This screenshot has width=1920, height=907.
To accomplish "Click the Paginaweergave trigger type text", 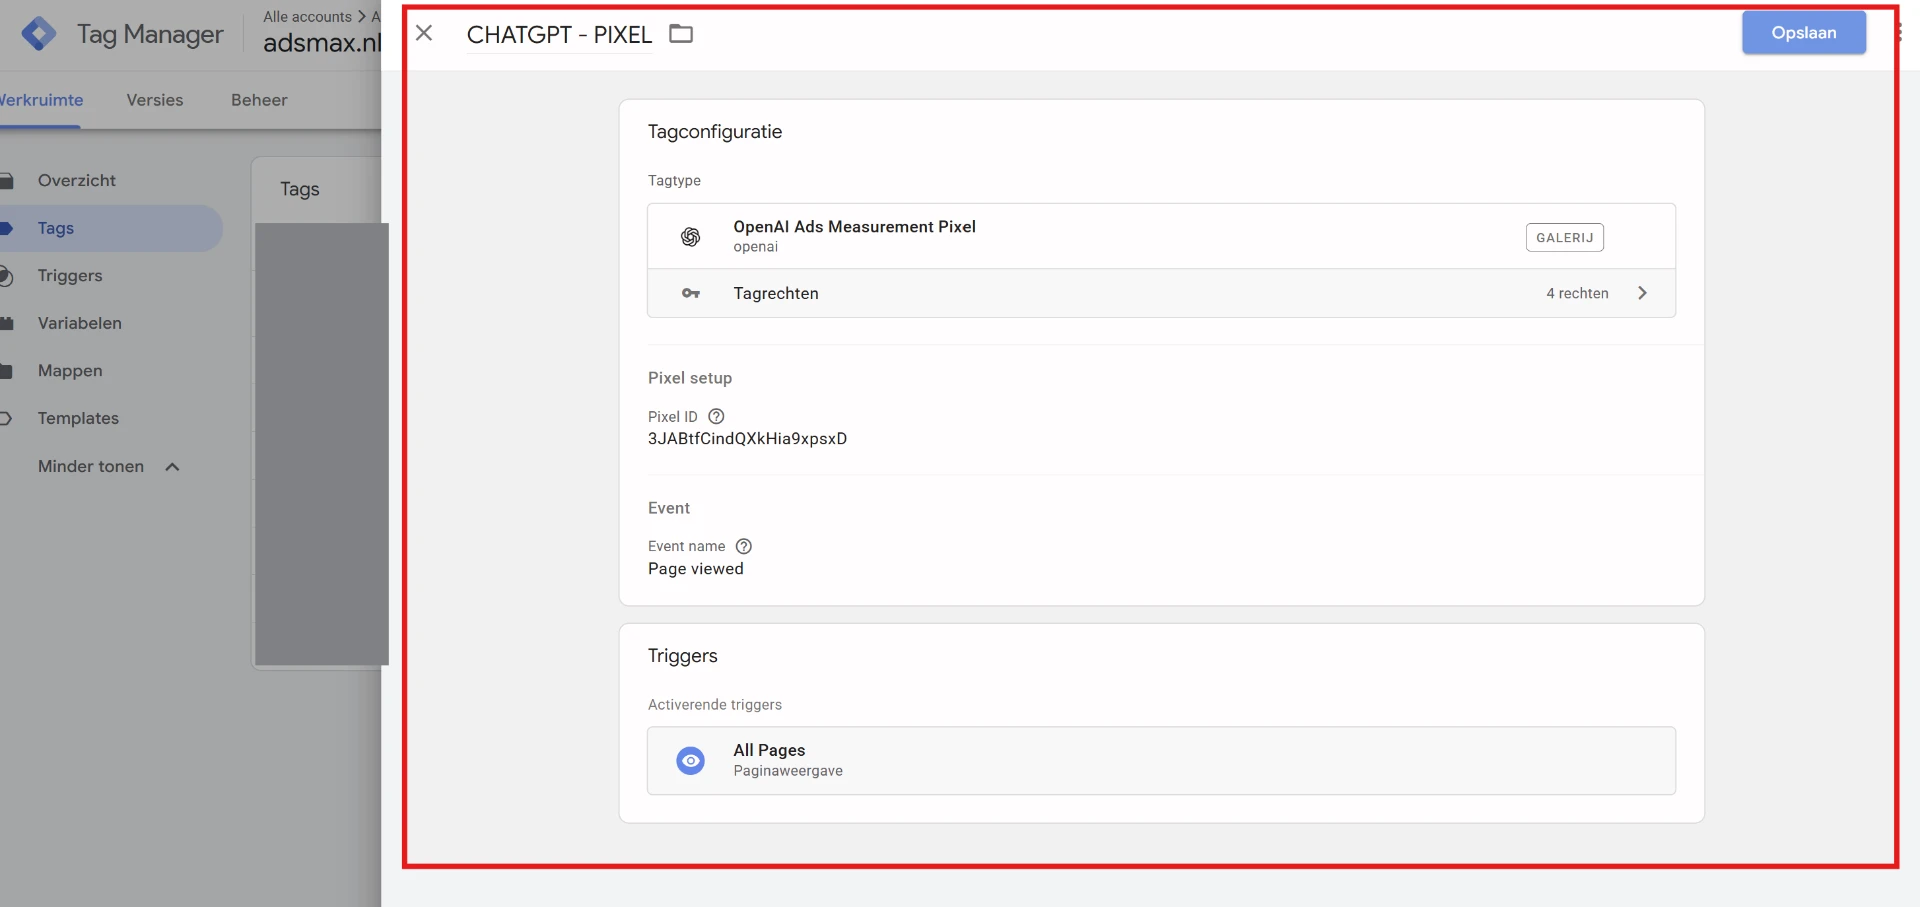I will click(788, 771).
